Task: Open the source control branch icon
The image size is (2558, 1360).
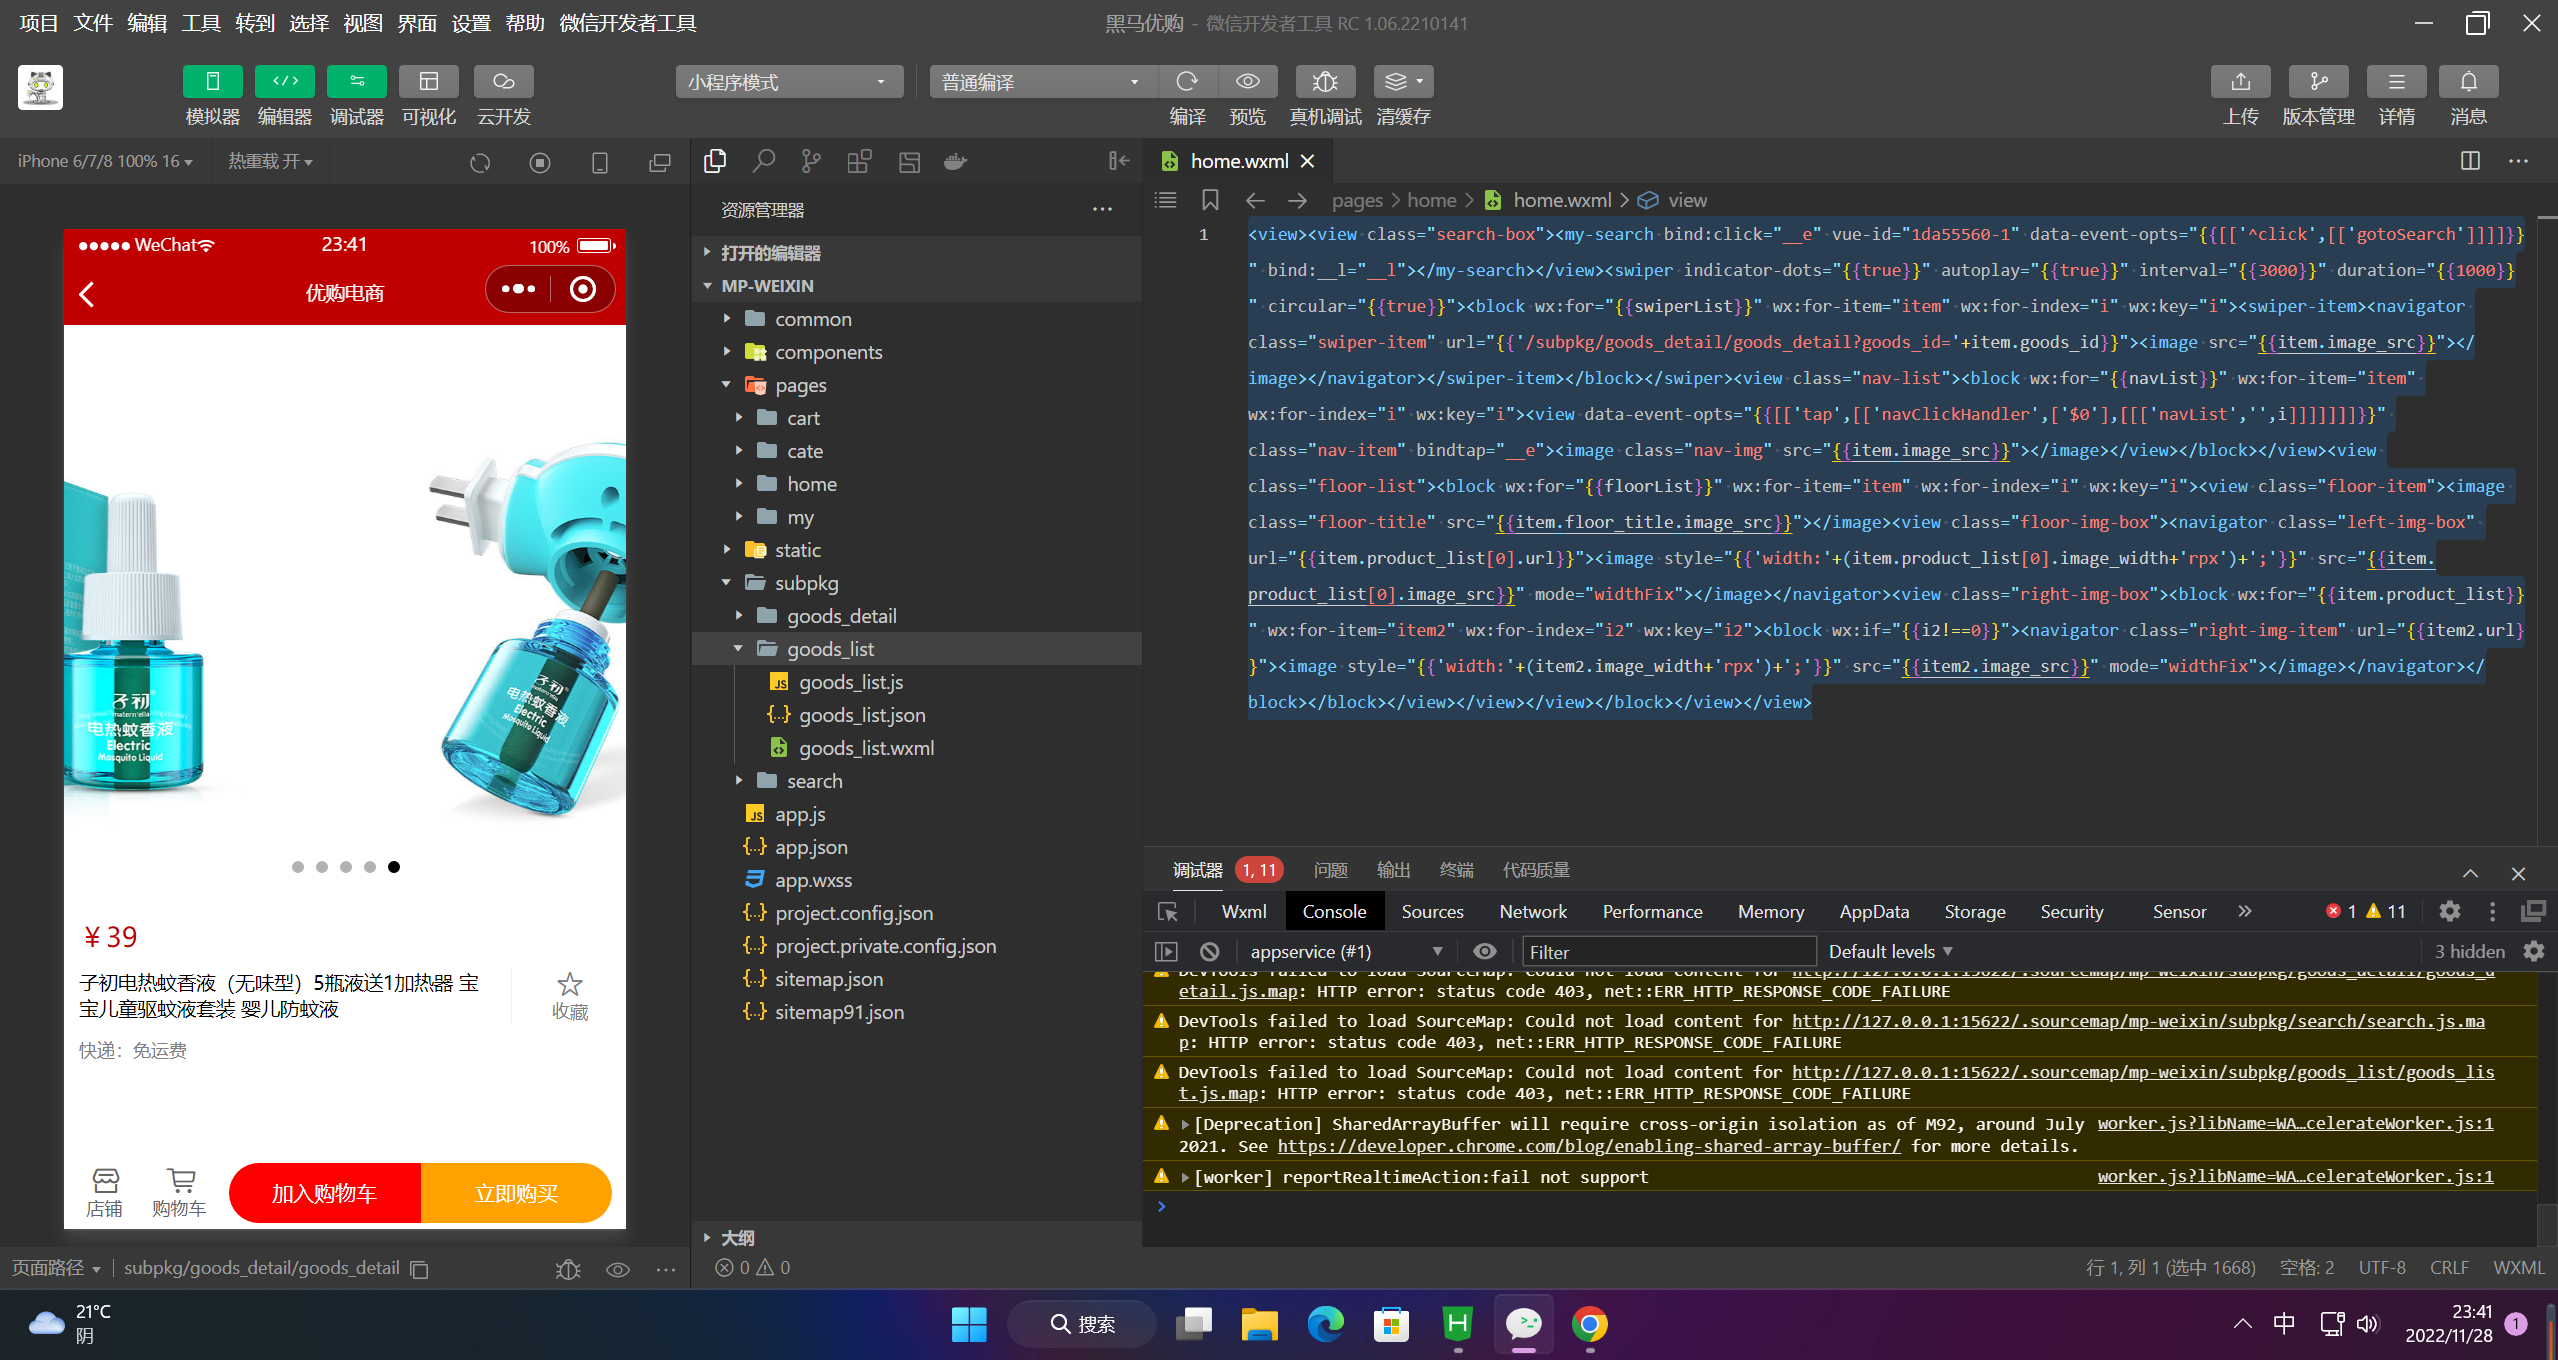Action: point(811,161)
